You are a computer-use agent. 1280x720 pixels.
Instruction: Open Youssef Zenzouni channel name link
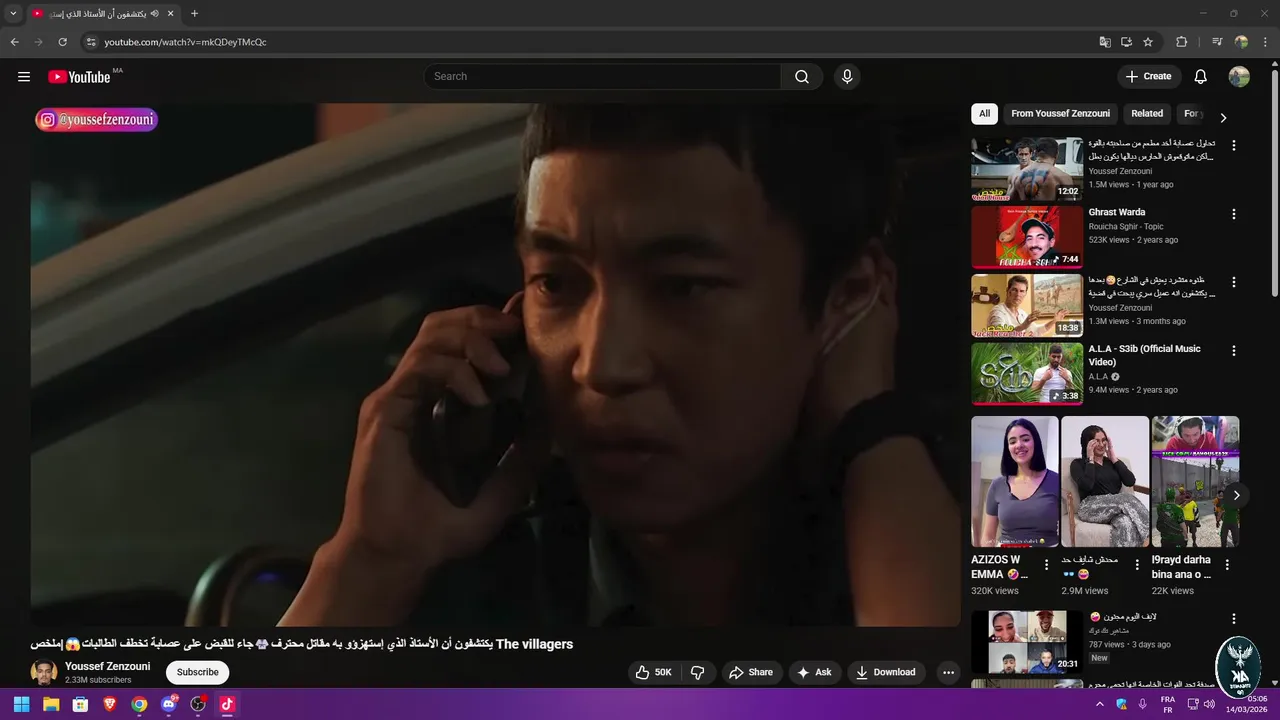(108, 666)
